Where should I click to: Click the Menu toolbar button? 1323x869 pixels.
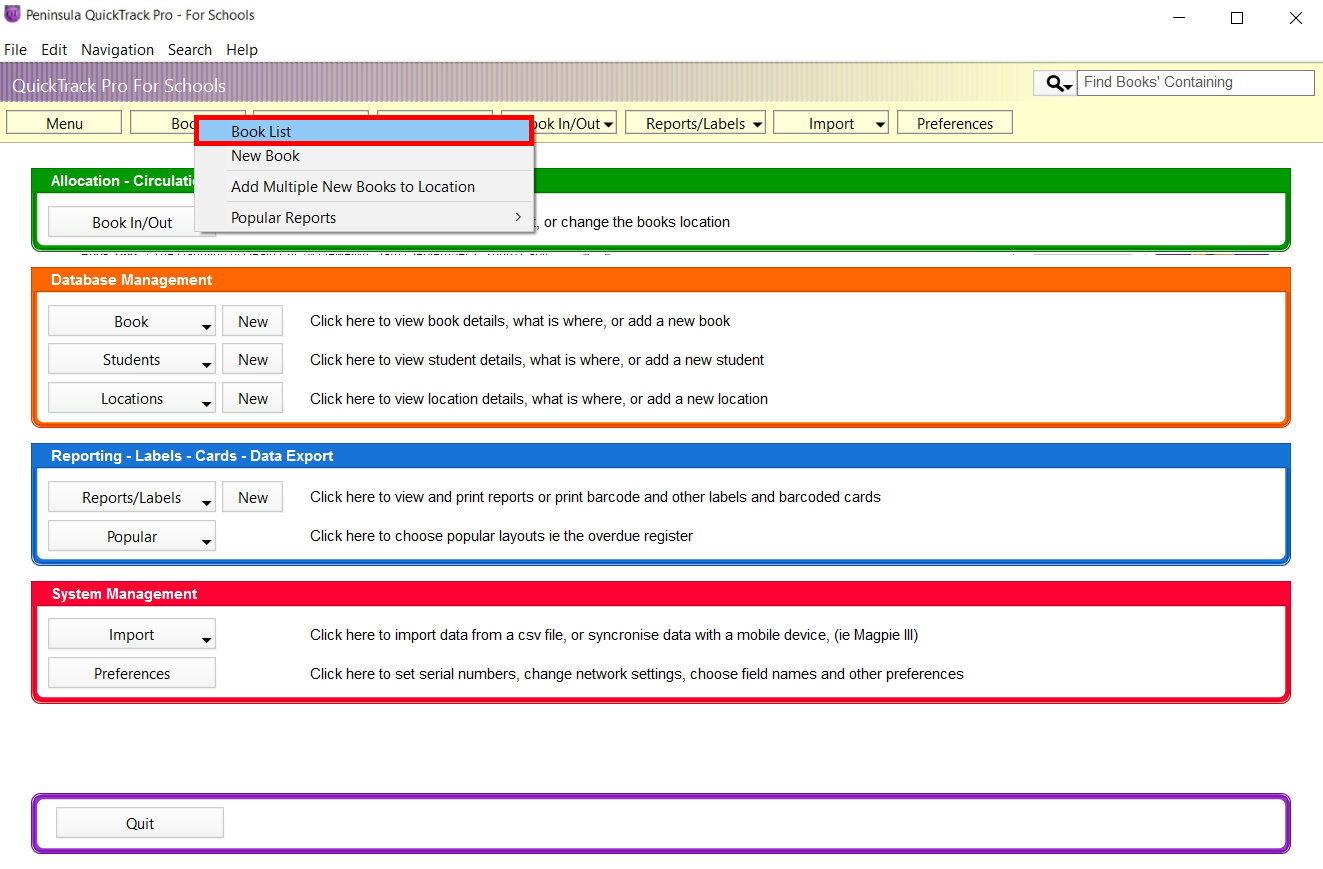pyautogui.click(x=64, y=123)
